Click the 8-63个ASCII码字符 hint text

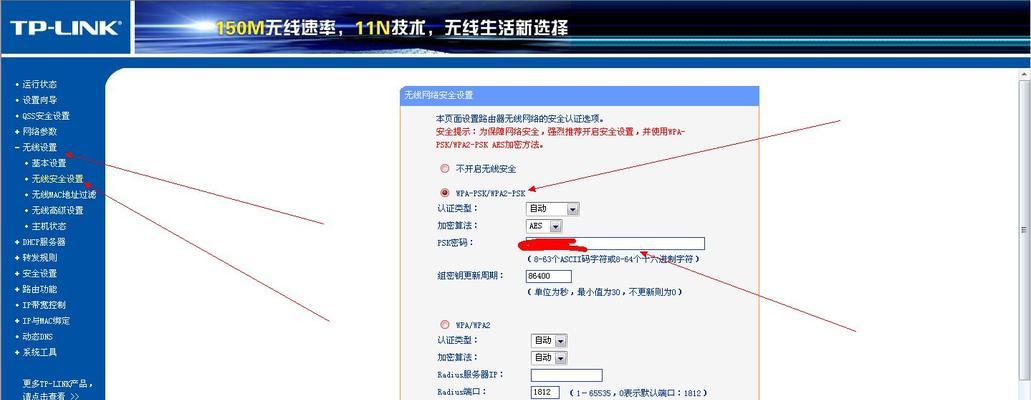point(613,259)
